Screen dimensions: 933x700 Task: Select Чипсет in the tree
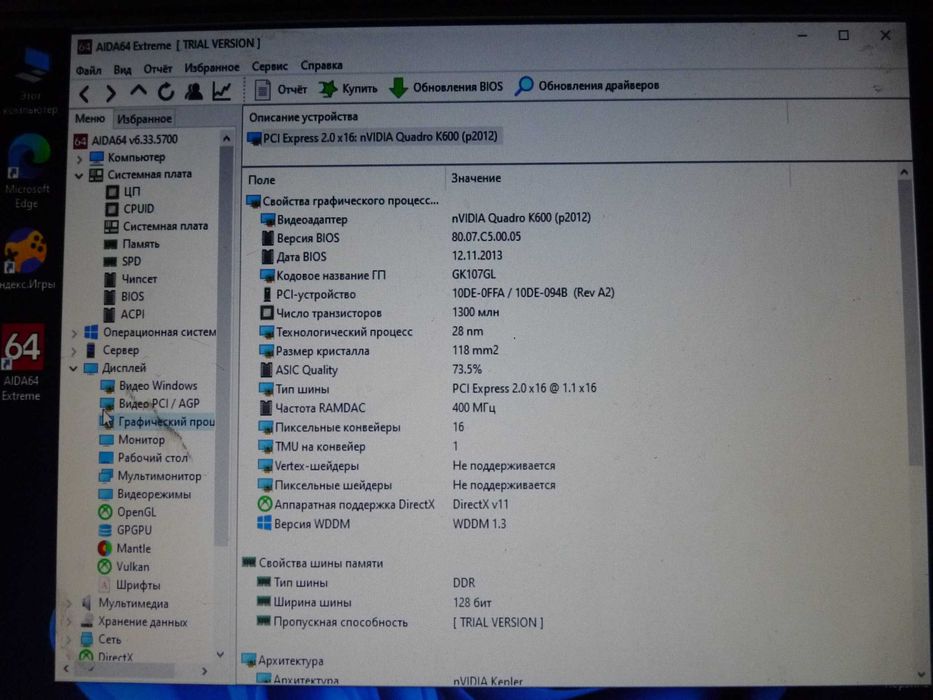[x=130, y=279]
